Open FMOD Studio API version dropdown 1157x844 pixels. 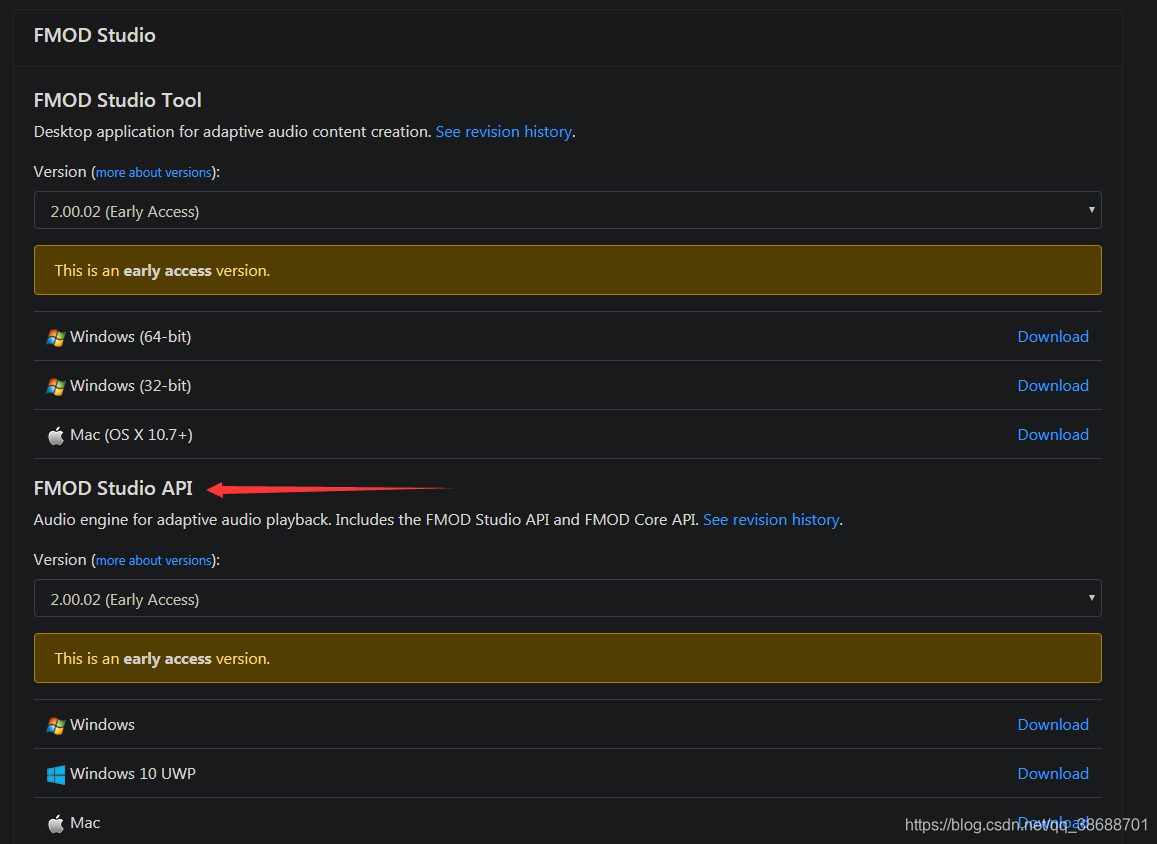[x=567, y=598]
